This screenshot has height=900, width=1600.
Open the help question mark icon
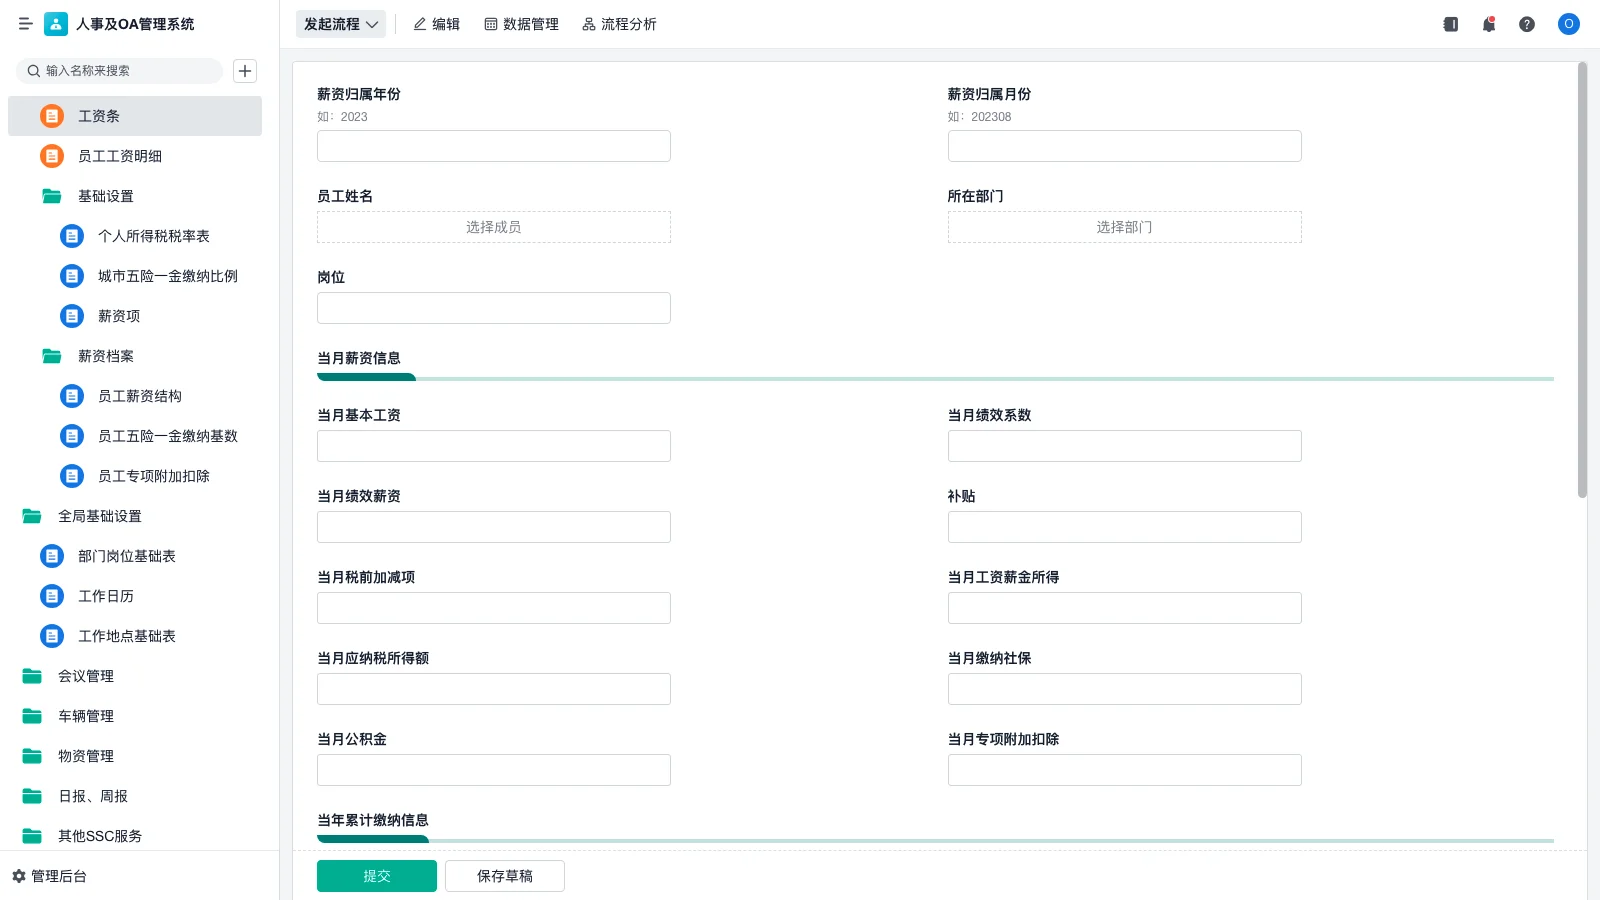point(1527,24)
